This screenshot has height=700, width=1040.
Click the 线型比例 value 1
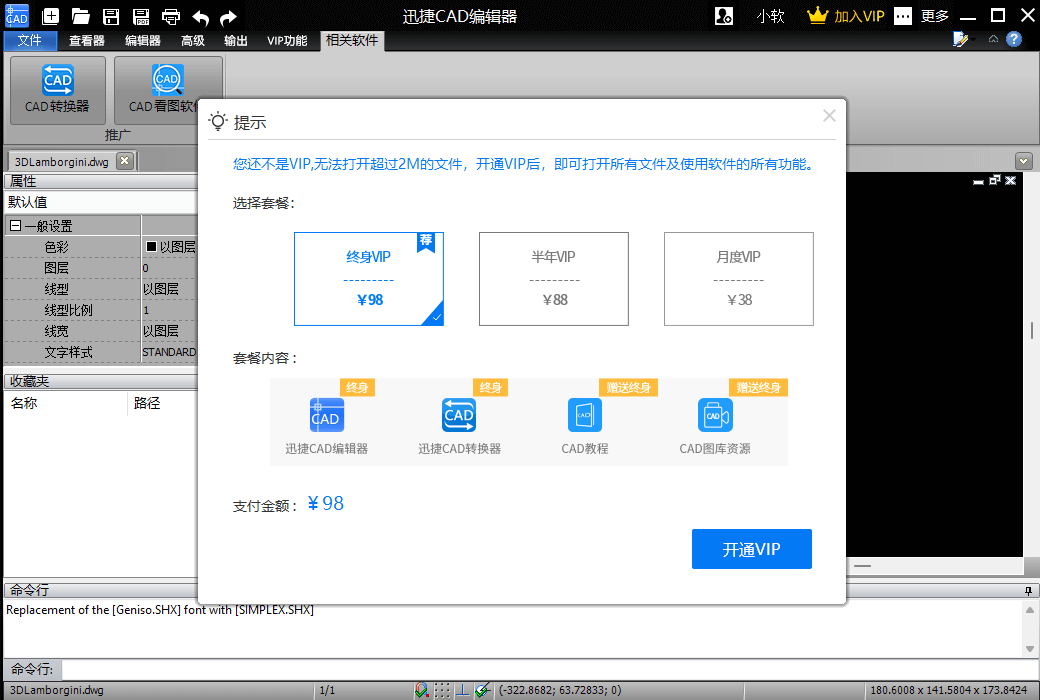pyautogui.click(x=169, y=311)
